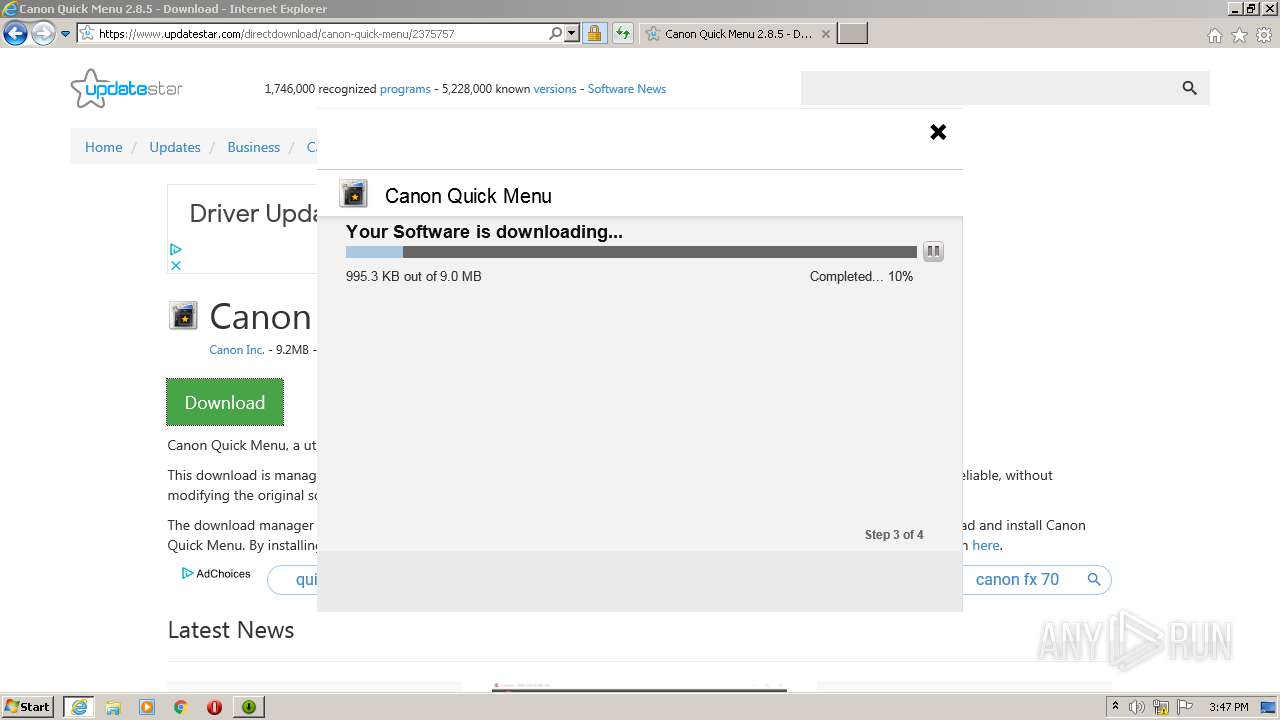Follow the versions link
1280x720 pixels.
point(555,89)
